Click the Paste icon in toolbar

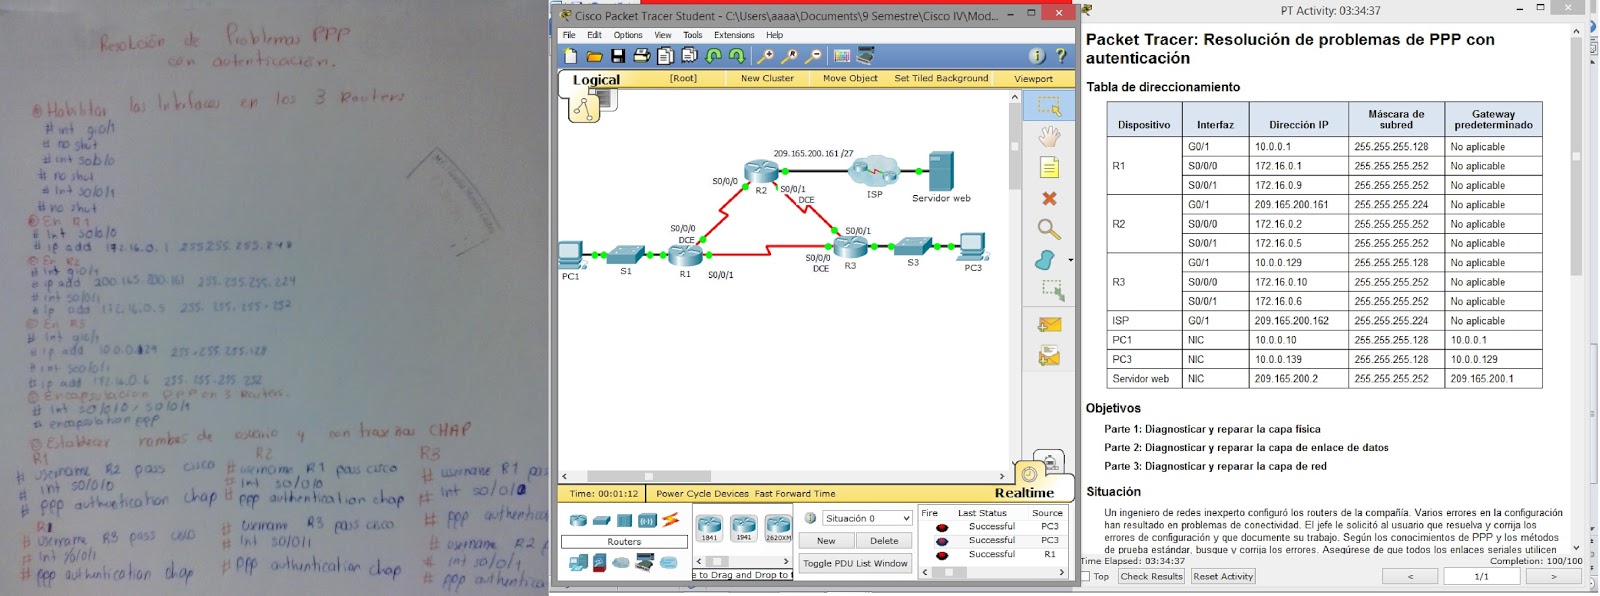pos(689,56)
